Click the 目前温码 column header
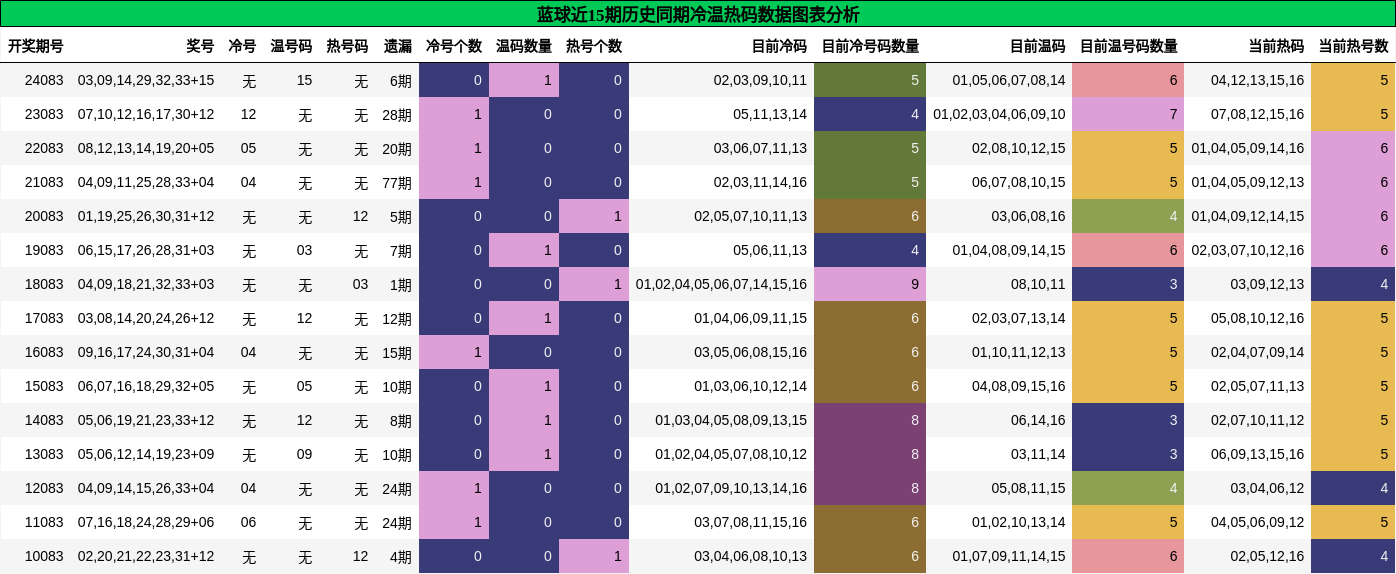 pyautogui.click(x=1037, y=46)
